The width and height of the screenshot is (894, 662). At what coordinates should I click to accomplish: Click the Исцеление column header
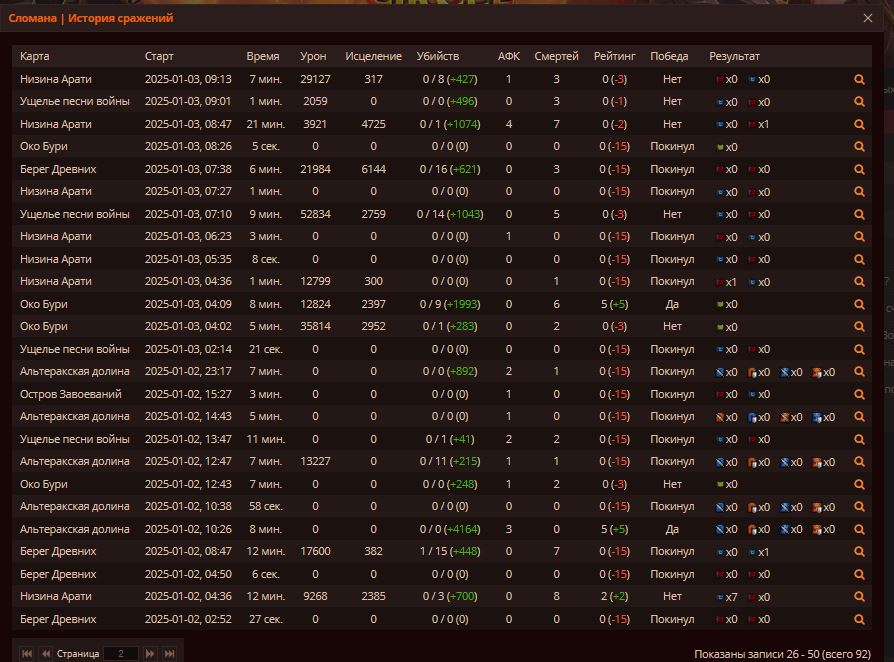point(373,56)
